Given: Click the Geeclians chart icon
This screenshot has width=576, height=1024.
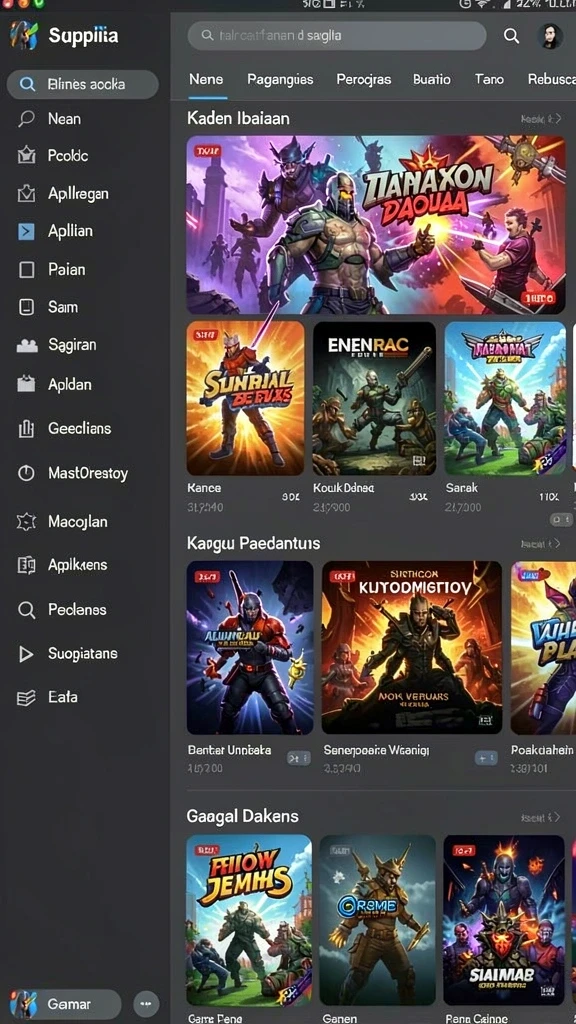Looking at the screenshot, I should (26, 429).
